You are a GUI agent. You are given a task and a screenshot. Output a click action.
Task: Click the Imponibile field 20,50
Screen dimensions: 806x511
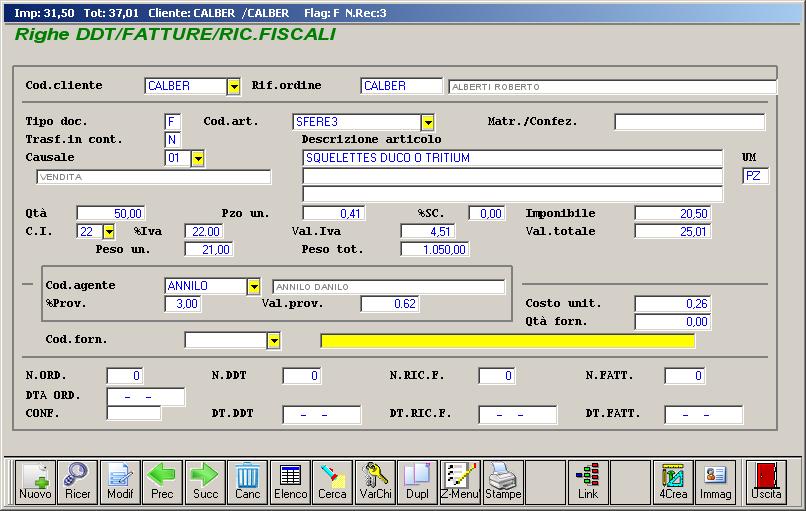point(673,213)
